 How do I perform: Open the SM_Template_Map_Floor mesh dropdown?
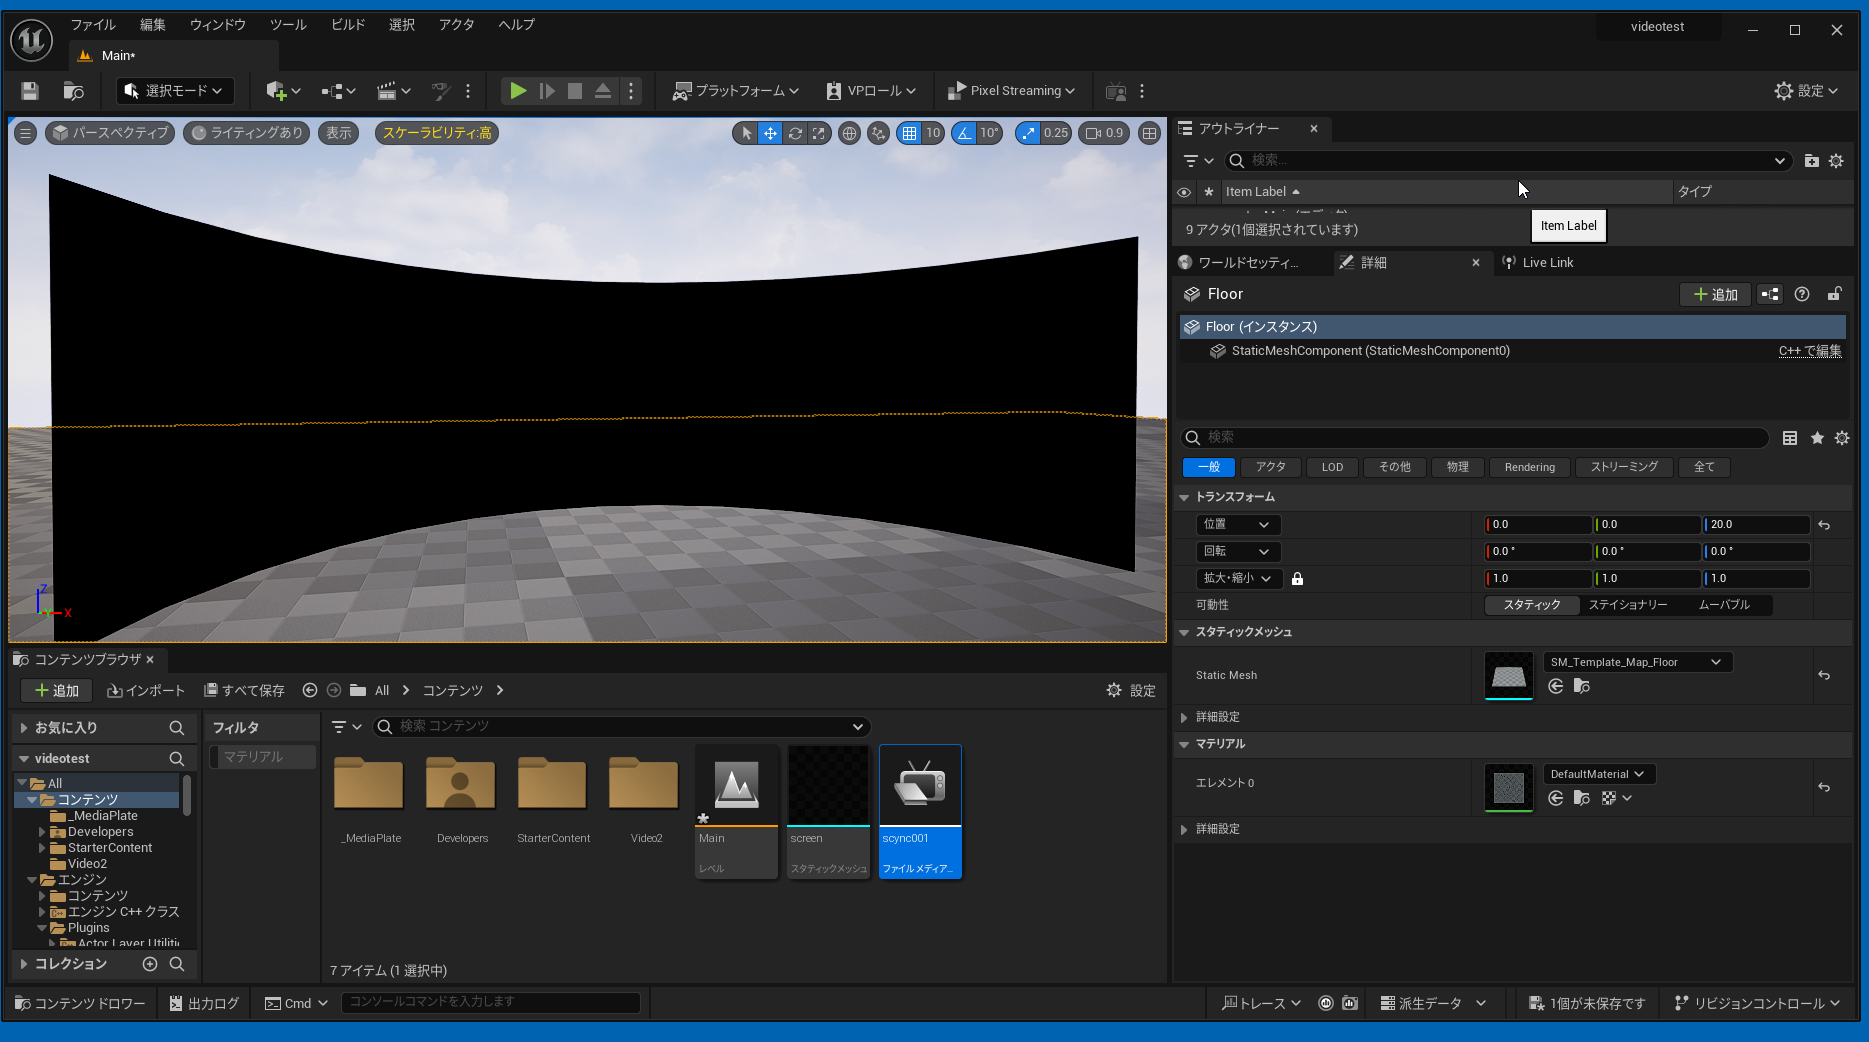click(x=1636, y=662)
